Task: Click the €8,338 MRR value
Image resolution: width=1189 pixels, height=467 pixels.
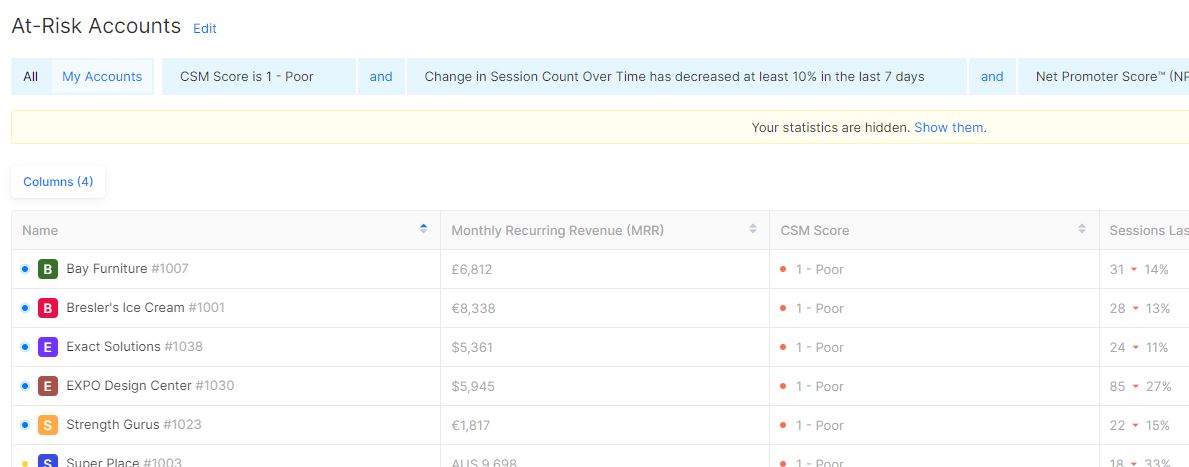Action: [x=472, y=309]
